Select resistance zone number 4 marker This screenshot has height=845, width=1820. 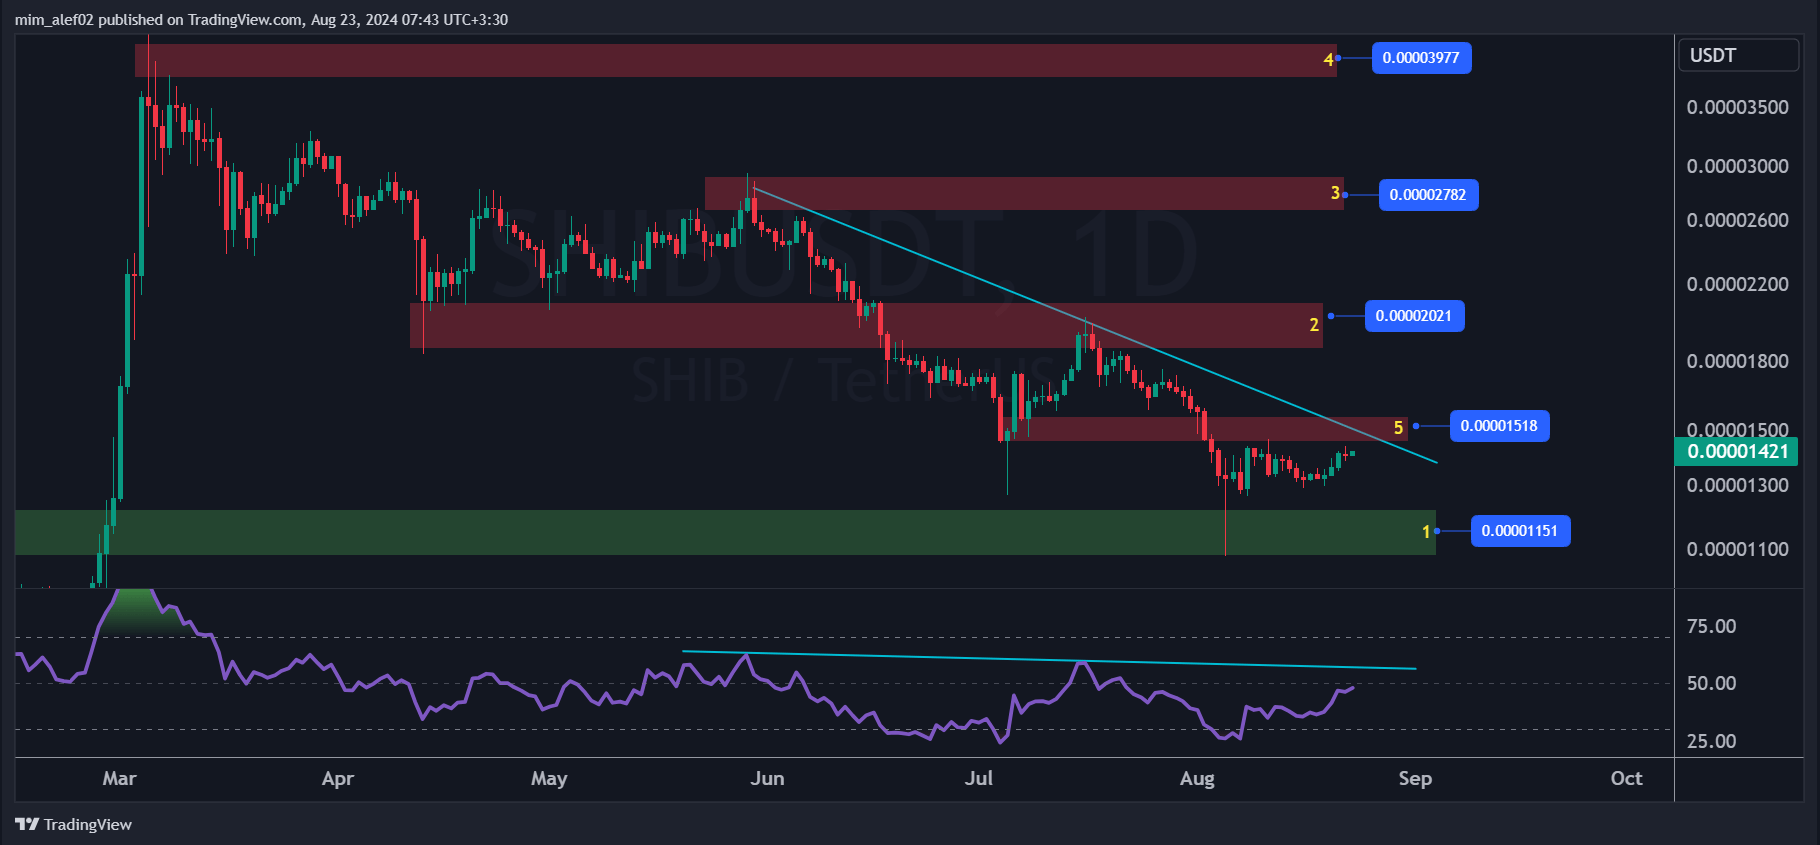point(1328,60)
